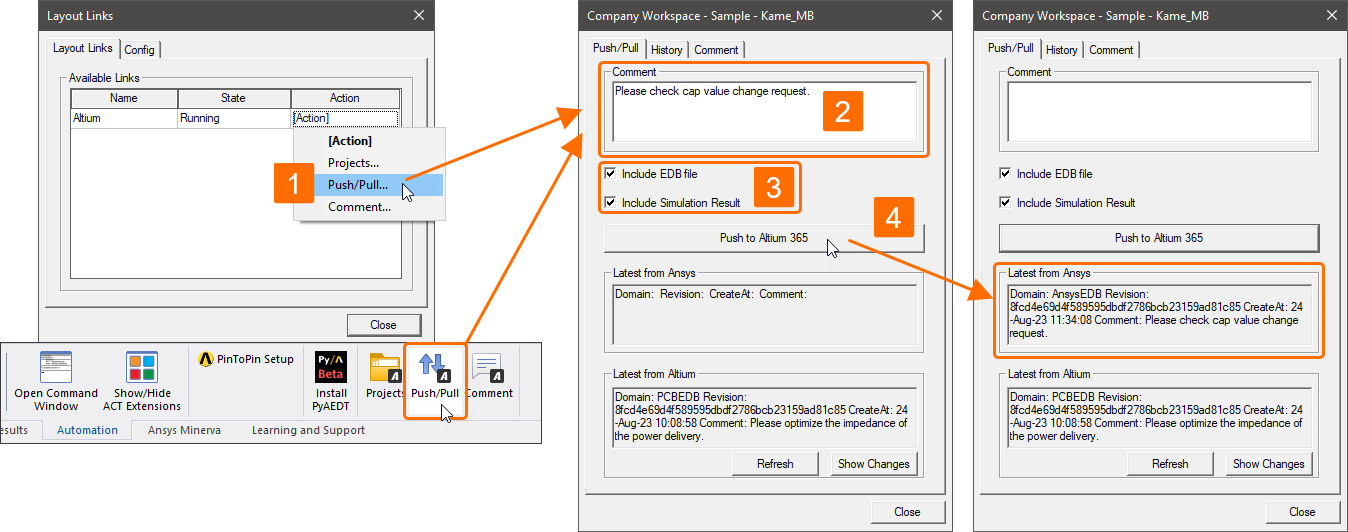Select Push/Pull tab in right workspace dialog
Viewport: 1348px width, 532px height.
coord(1011,48)
